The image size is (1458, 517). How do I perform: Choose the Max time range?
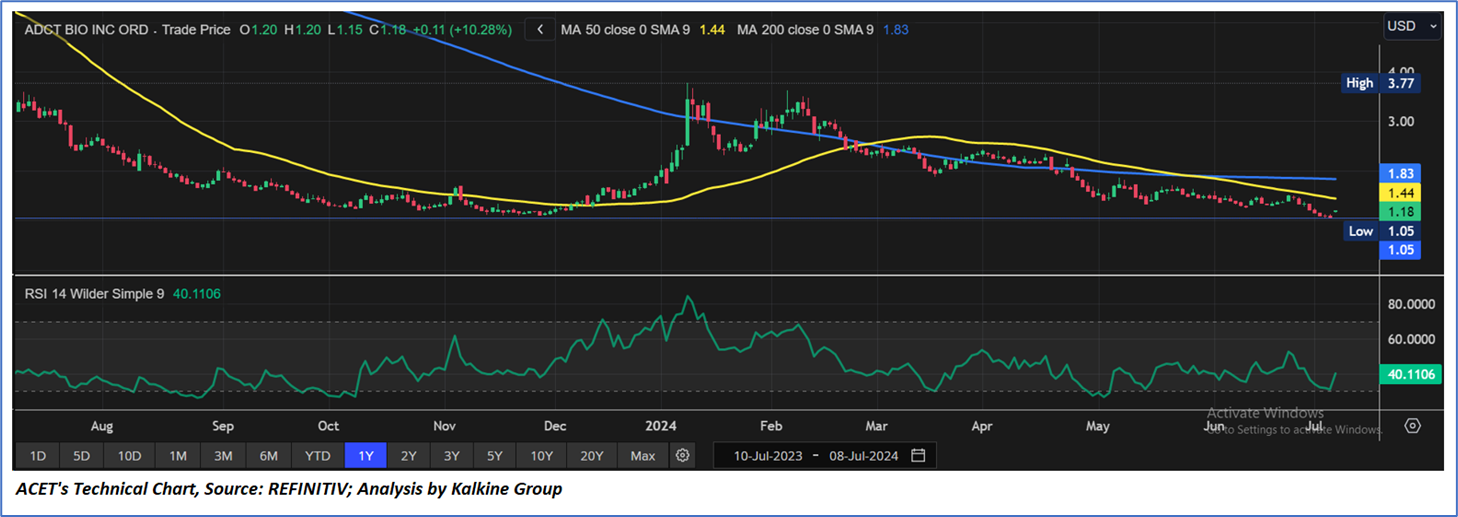tap(643, 456)
